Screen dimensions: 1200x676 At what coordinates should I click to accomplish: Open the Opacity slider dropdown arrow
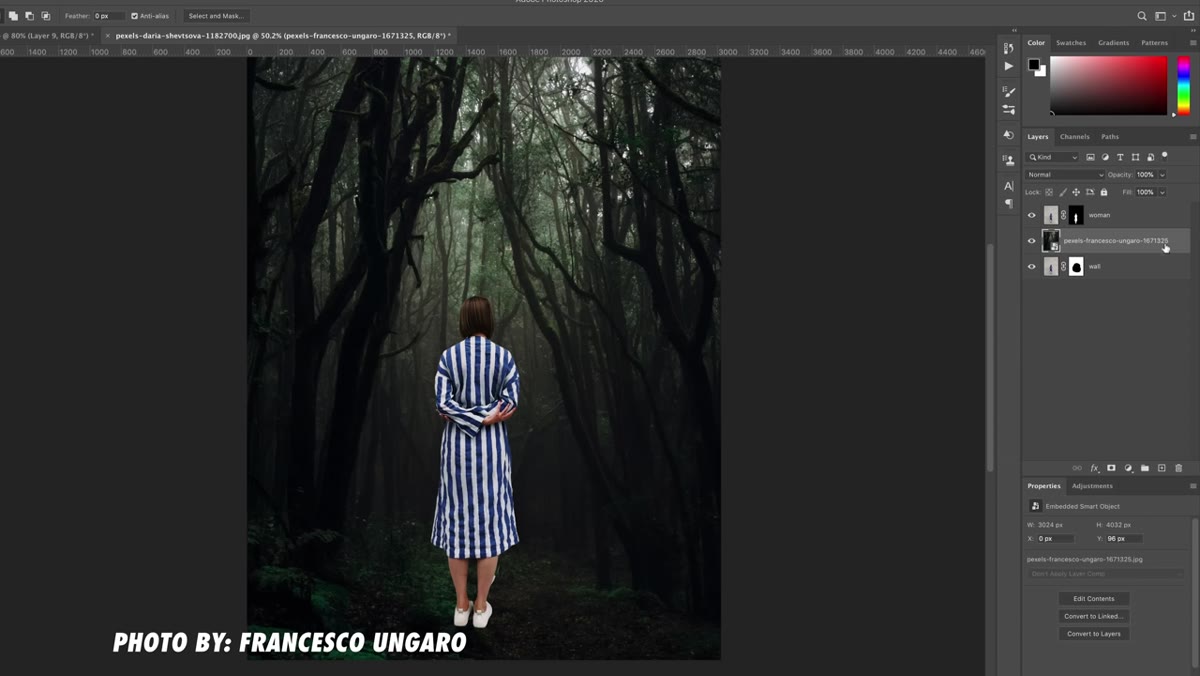1162,175
